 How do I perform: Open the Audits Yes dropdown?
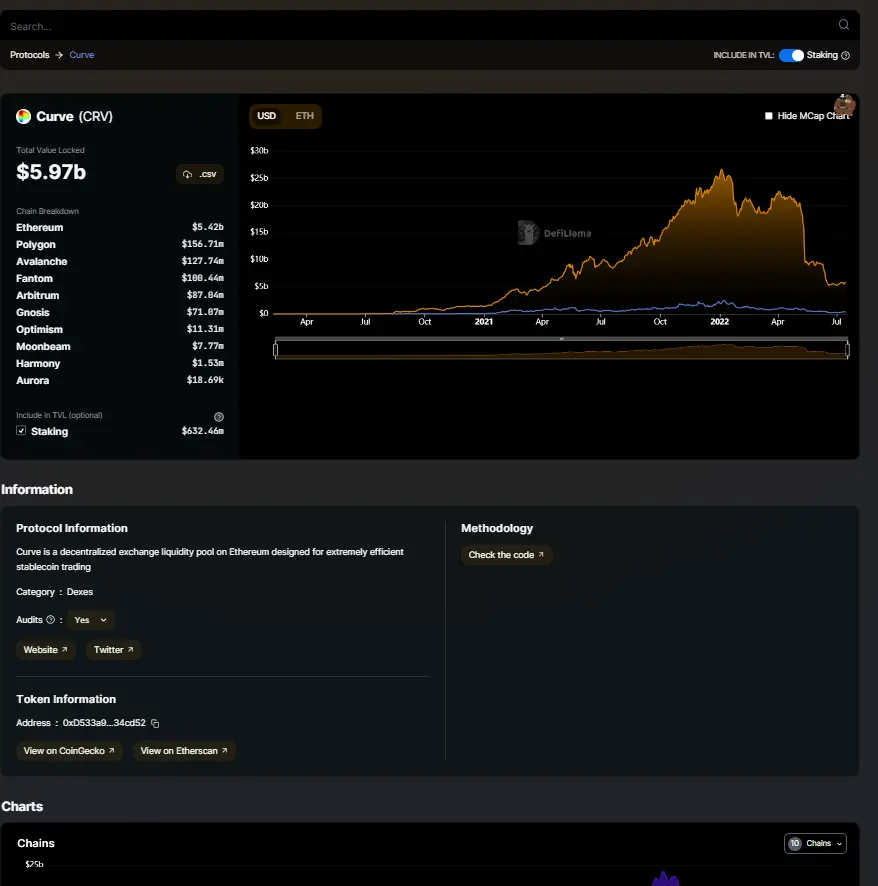coord(90,620)
